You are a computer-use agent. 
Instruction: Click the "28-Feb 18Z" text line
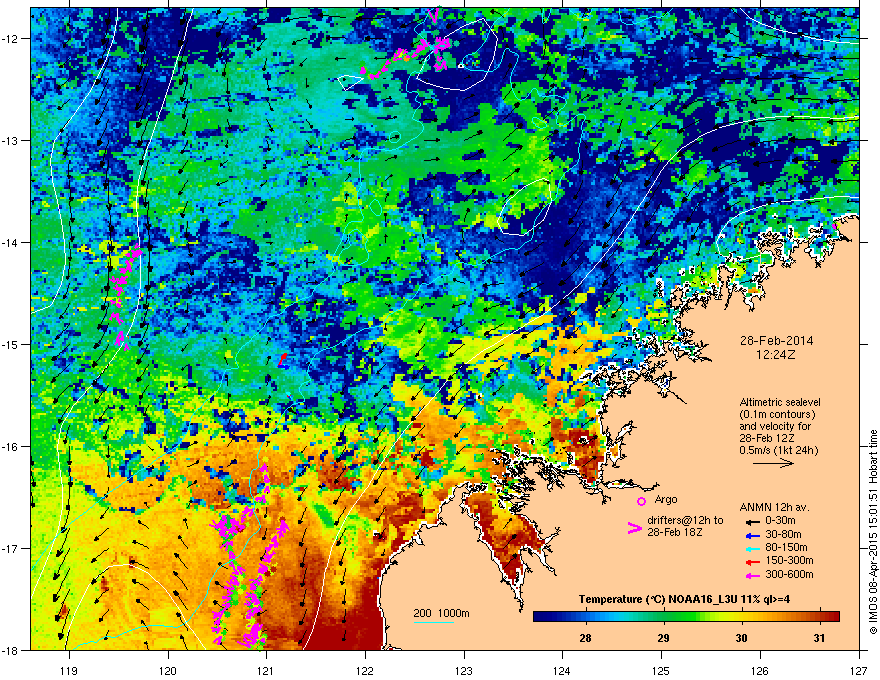pyautogui.click(x=674, y=532)
